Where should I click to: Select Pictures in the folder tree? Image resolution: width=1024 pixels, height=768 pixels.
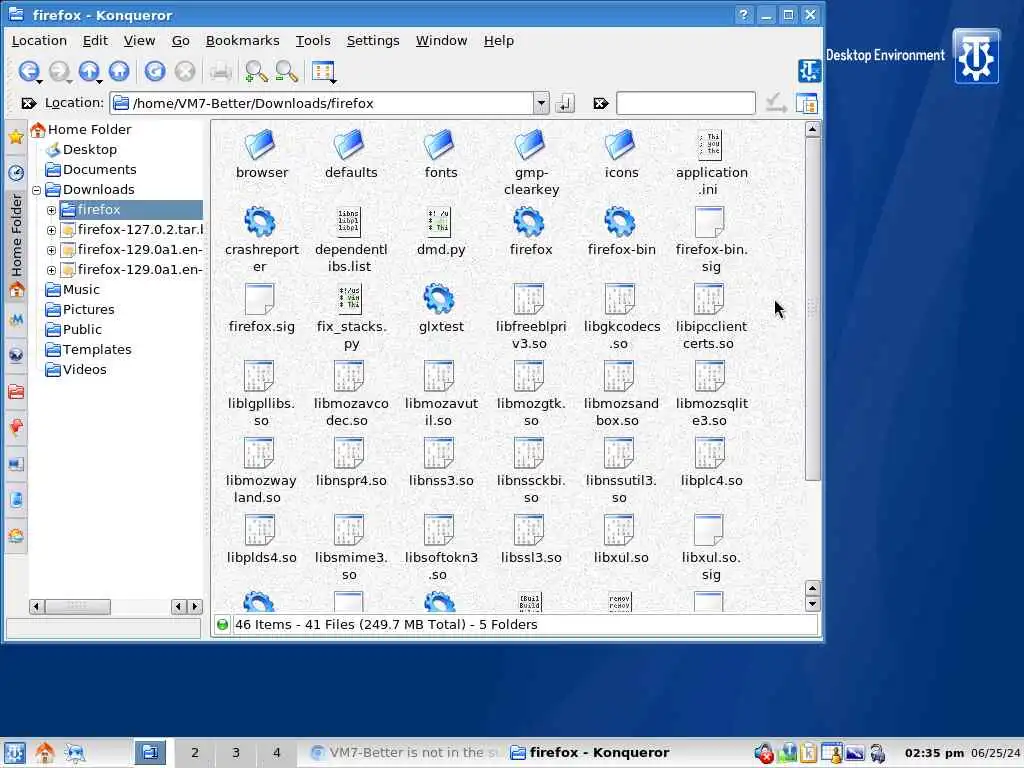tap(88, 310)
